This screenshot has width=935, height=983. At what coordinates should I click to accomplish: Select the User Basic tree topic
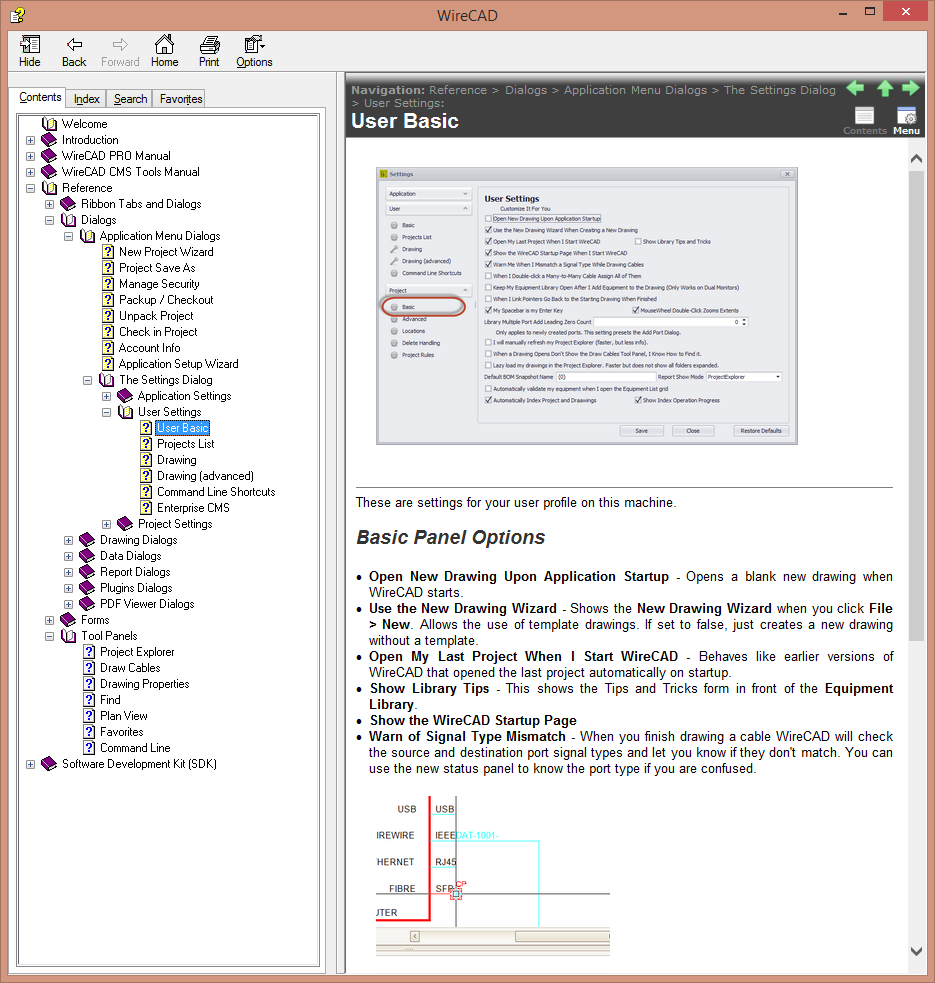[x=182, y=428]
